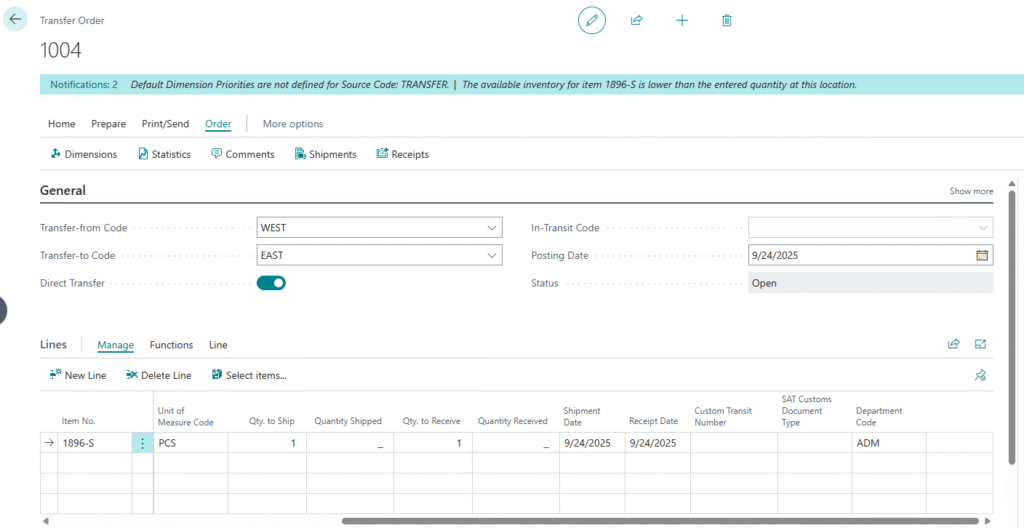Screen dimensions: 1024x528
Task: Click the trash delete icon
Action: point(727,20)
